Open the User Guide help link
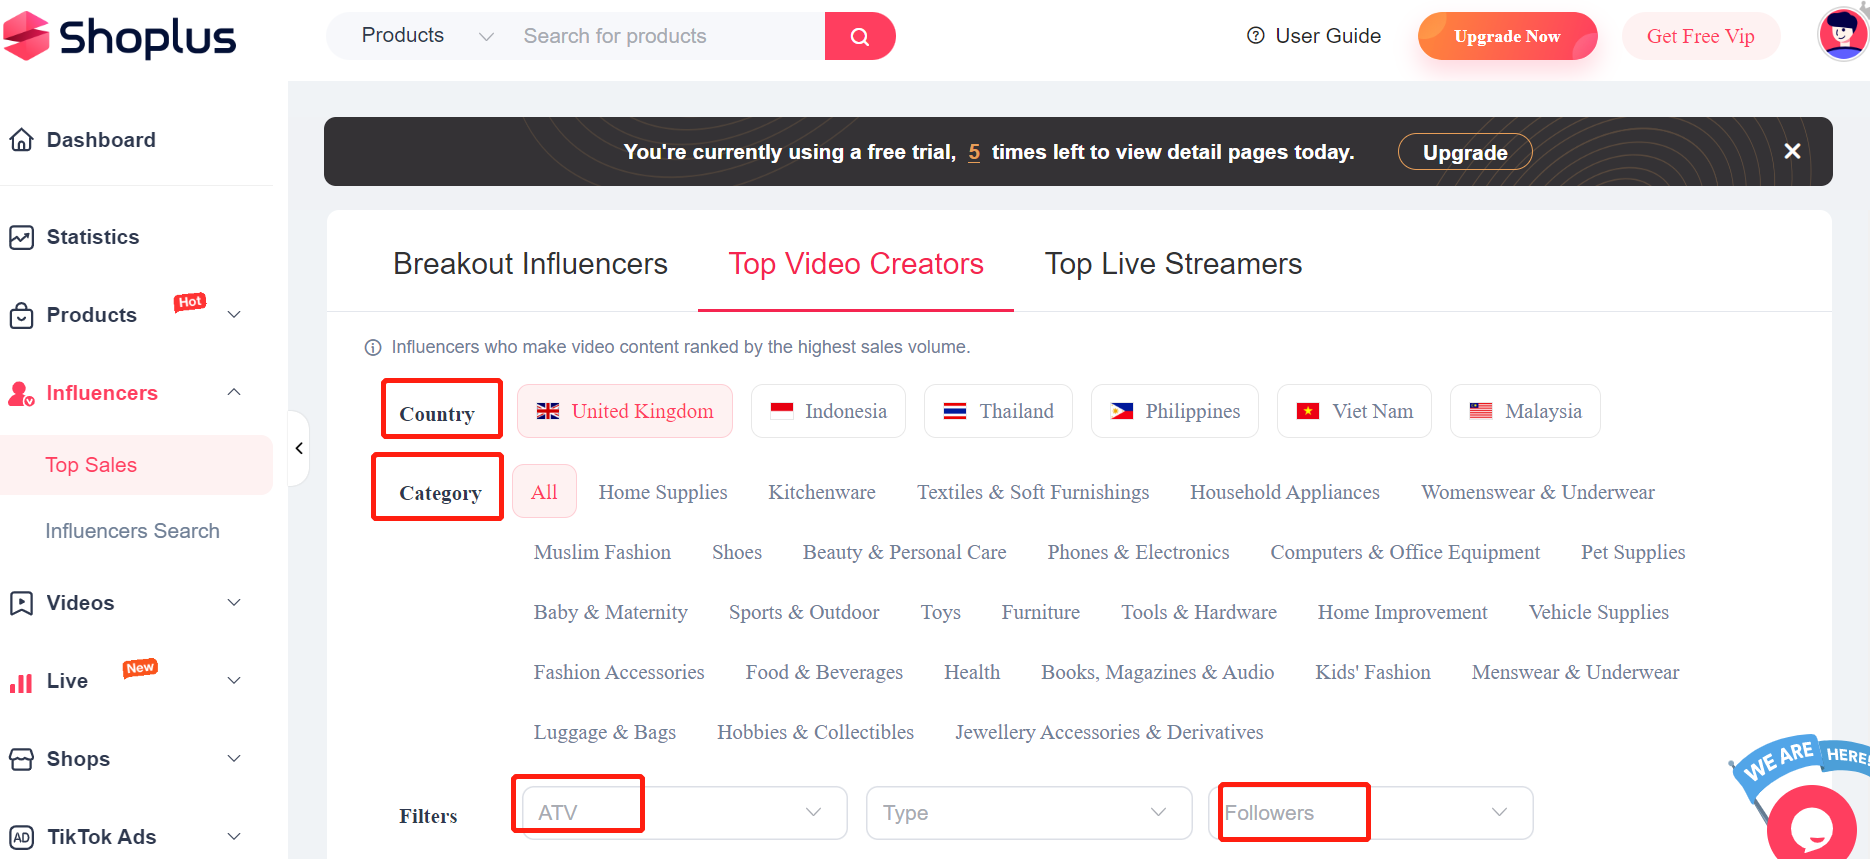Image resolution: width=1870 pixels, height=859 pixels. 1314,36
